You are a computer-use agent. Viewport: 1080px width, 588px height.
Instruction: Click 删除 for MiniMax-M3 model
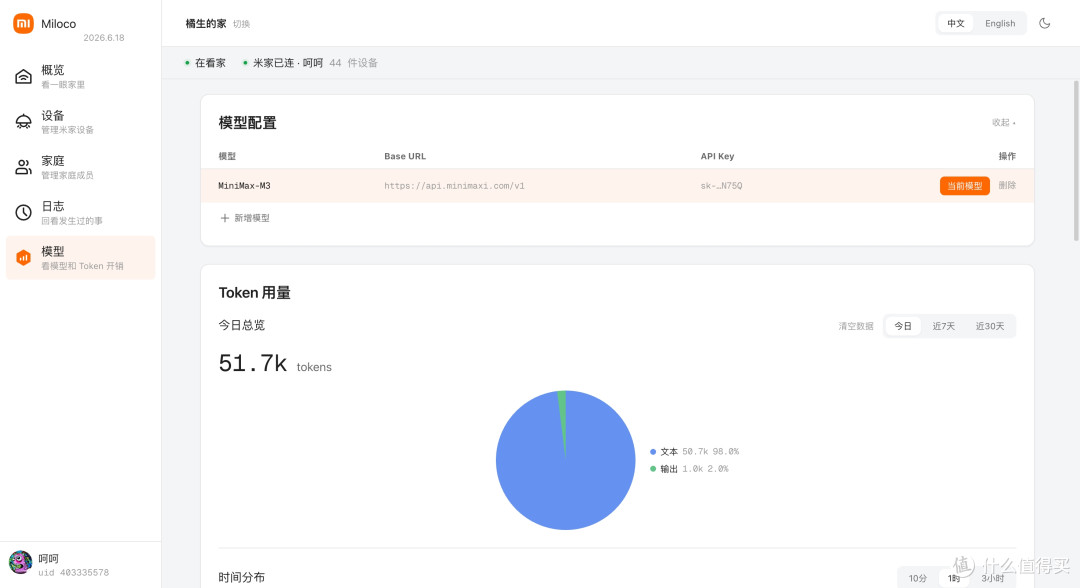tap(1007, 185)
